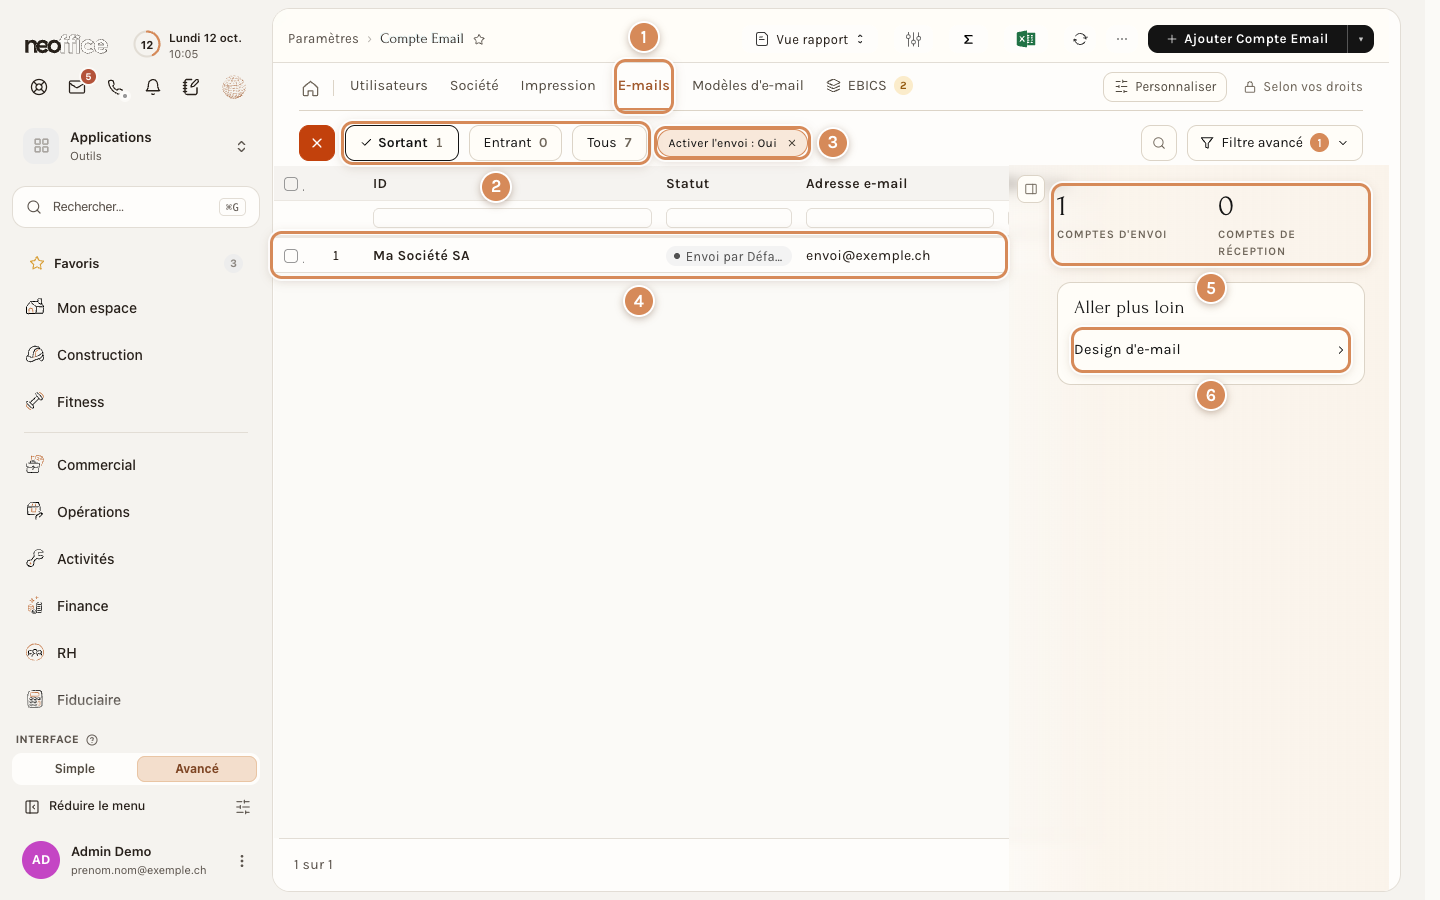Open menu customization sliders icon

click(x=243, y=806)
